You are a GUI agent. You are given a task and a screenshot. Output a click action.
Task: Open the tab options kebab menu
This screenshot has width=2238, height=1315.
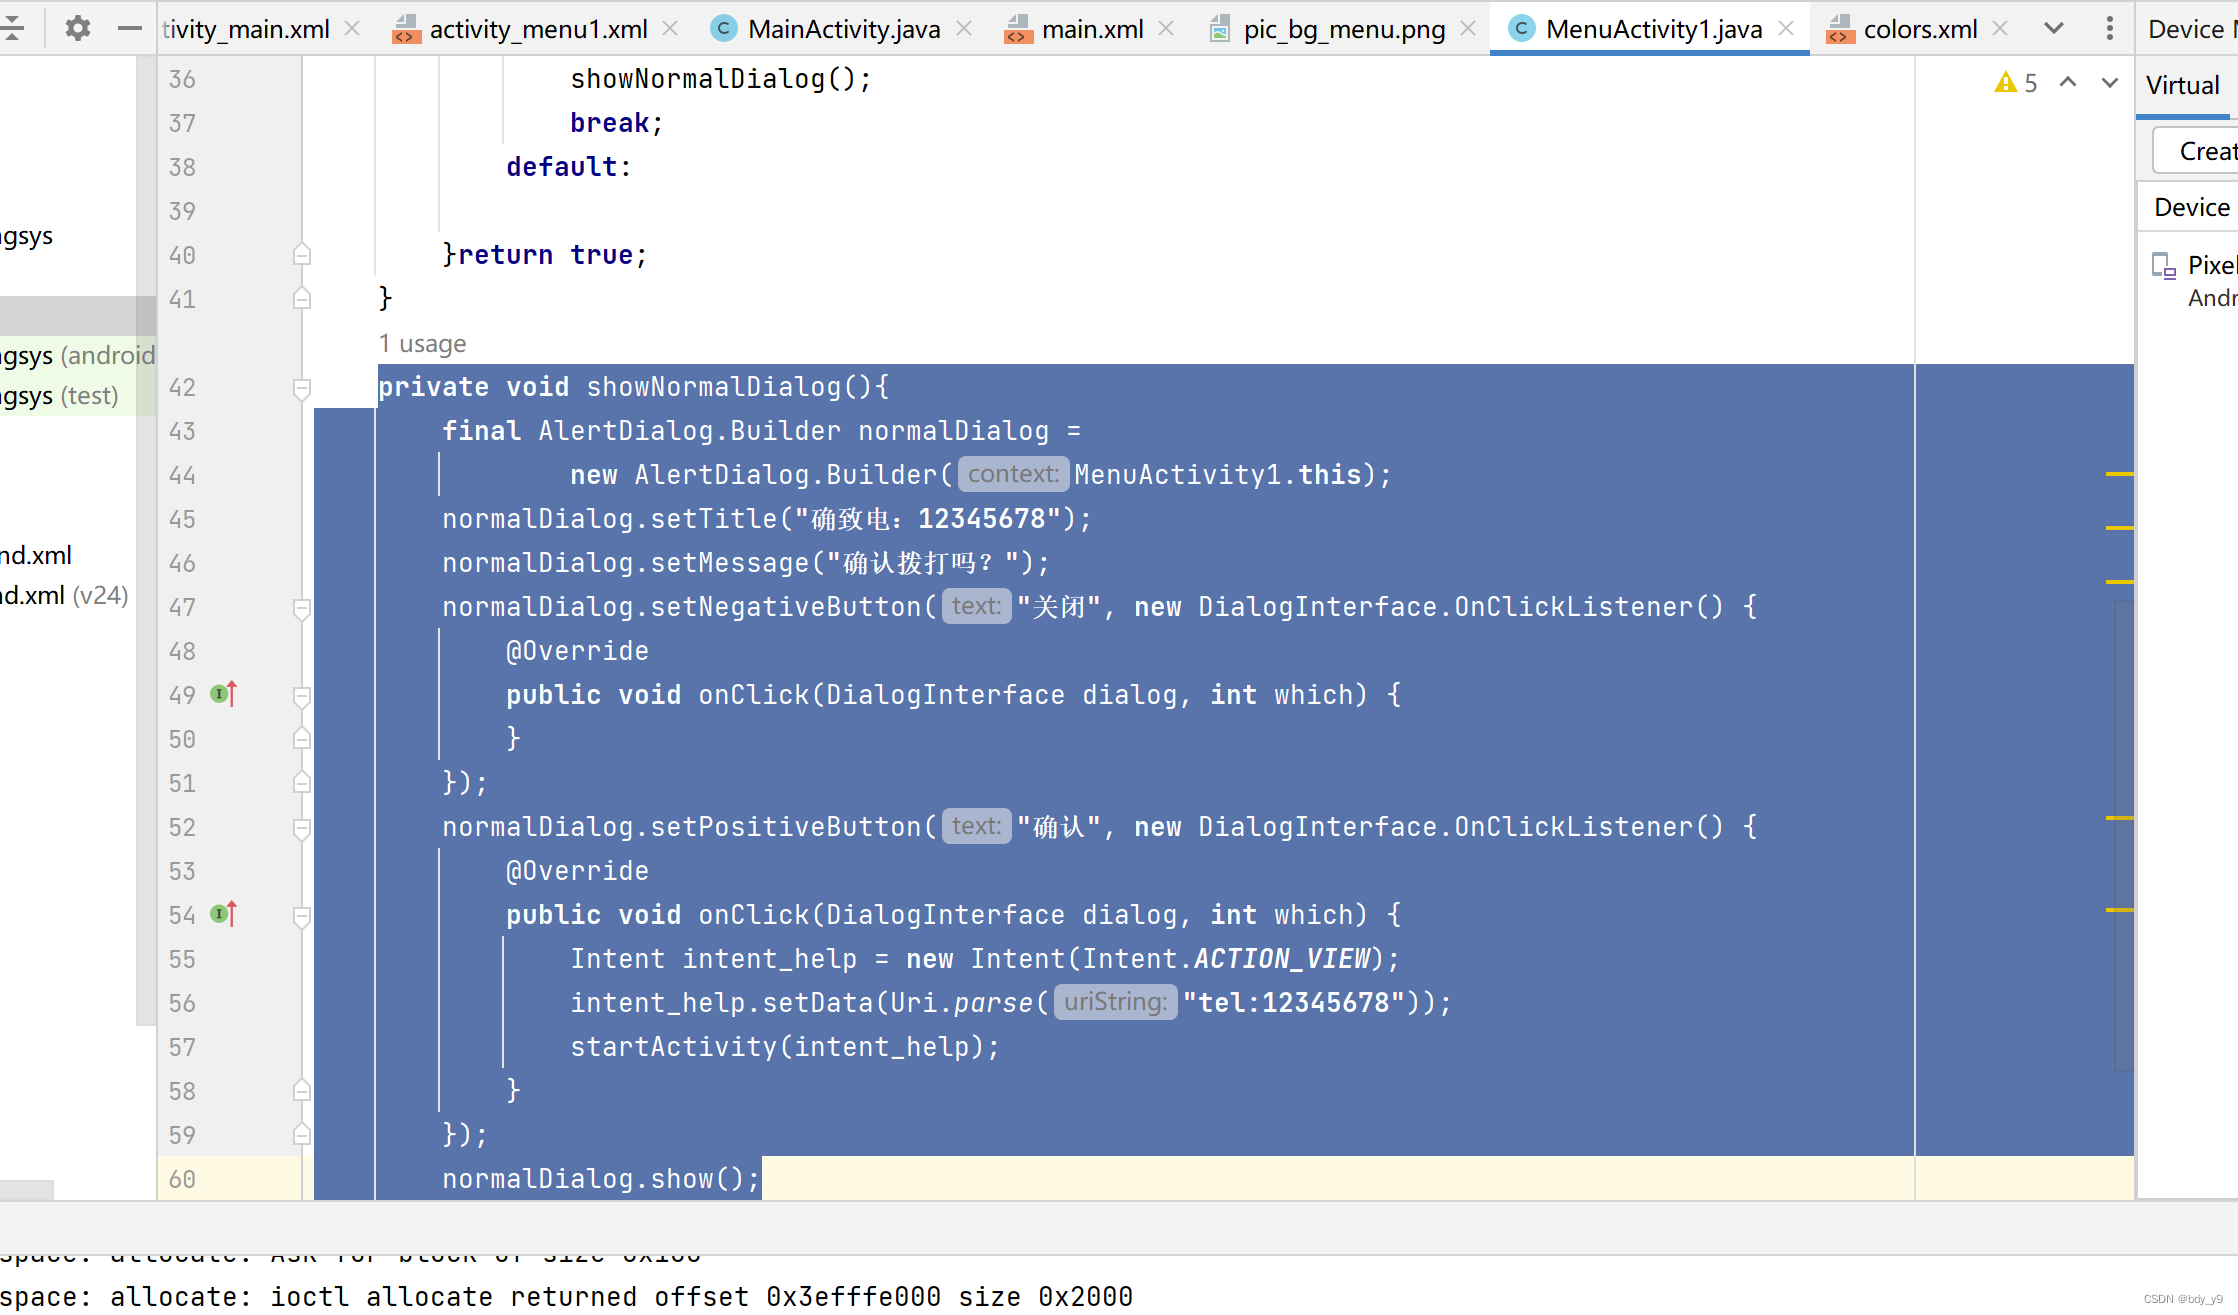point(2109,28)
